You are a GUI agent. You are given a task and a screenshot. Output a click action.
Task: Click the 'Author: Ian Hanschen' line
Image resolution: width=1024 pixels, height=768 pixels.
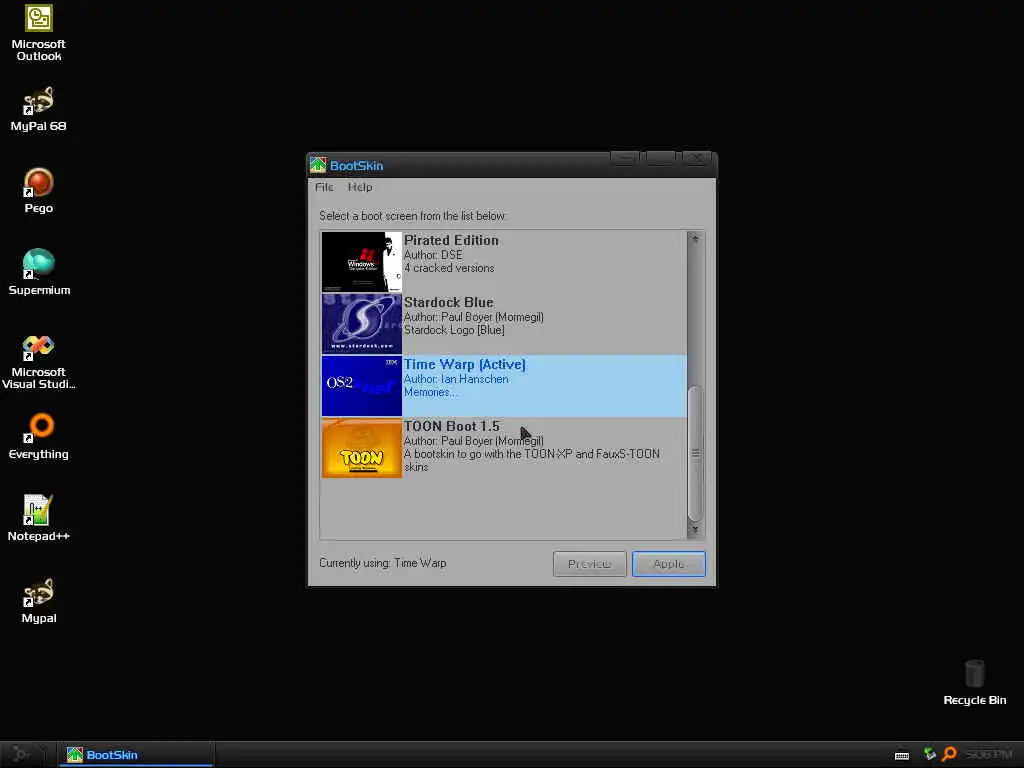(456, 379)
